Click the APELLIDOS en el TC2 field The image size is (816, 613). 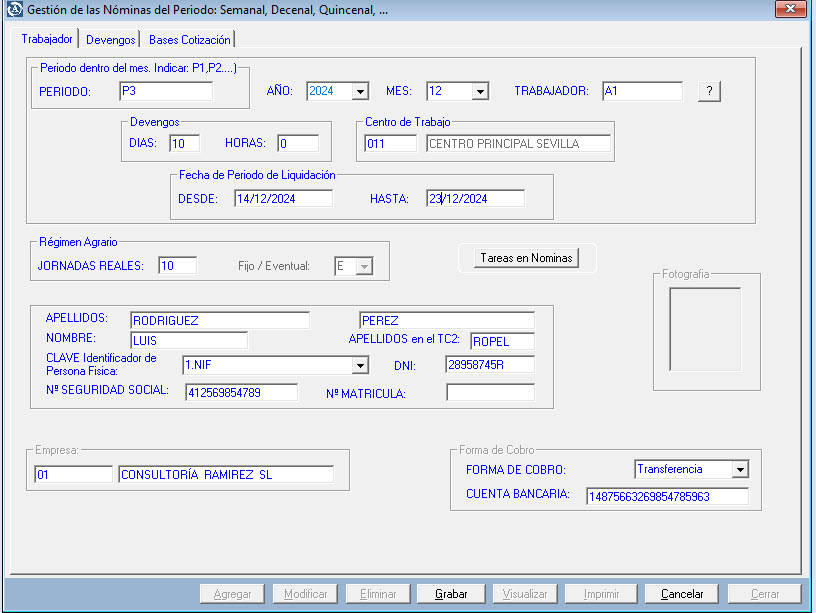coord(502,341)
